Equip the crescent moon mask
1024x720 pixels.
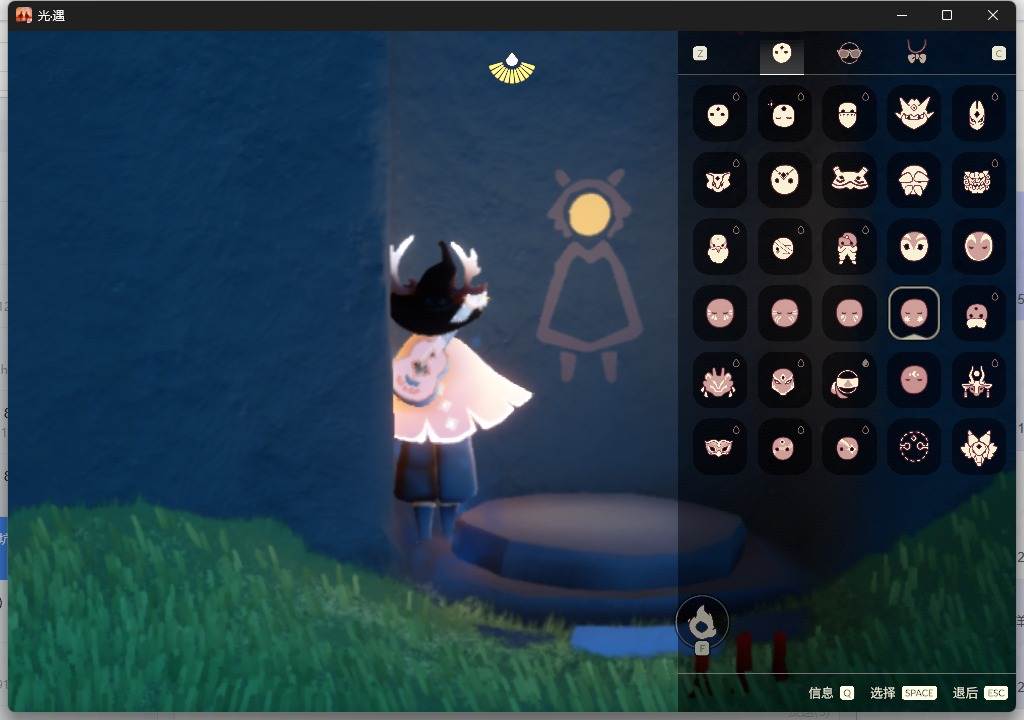913,380
